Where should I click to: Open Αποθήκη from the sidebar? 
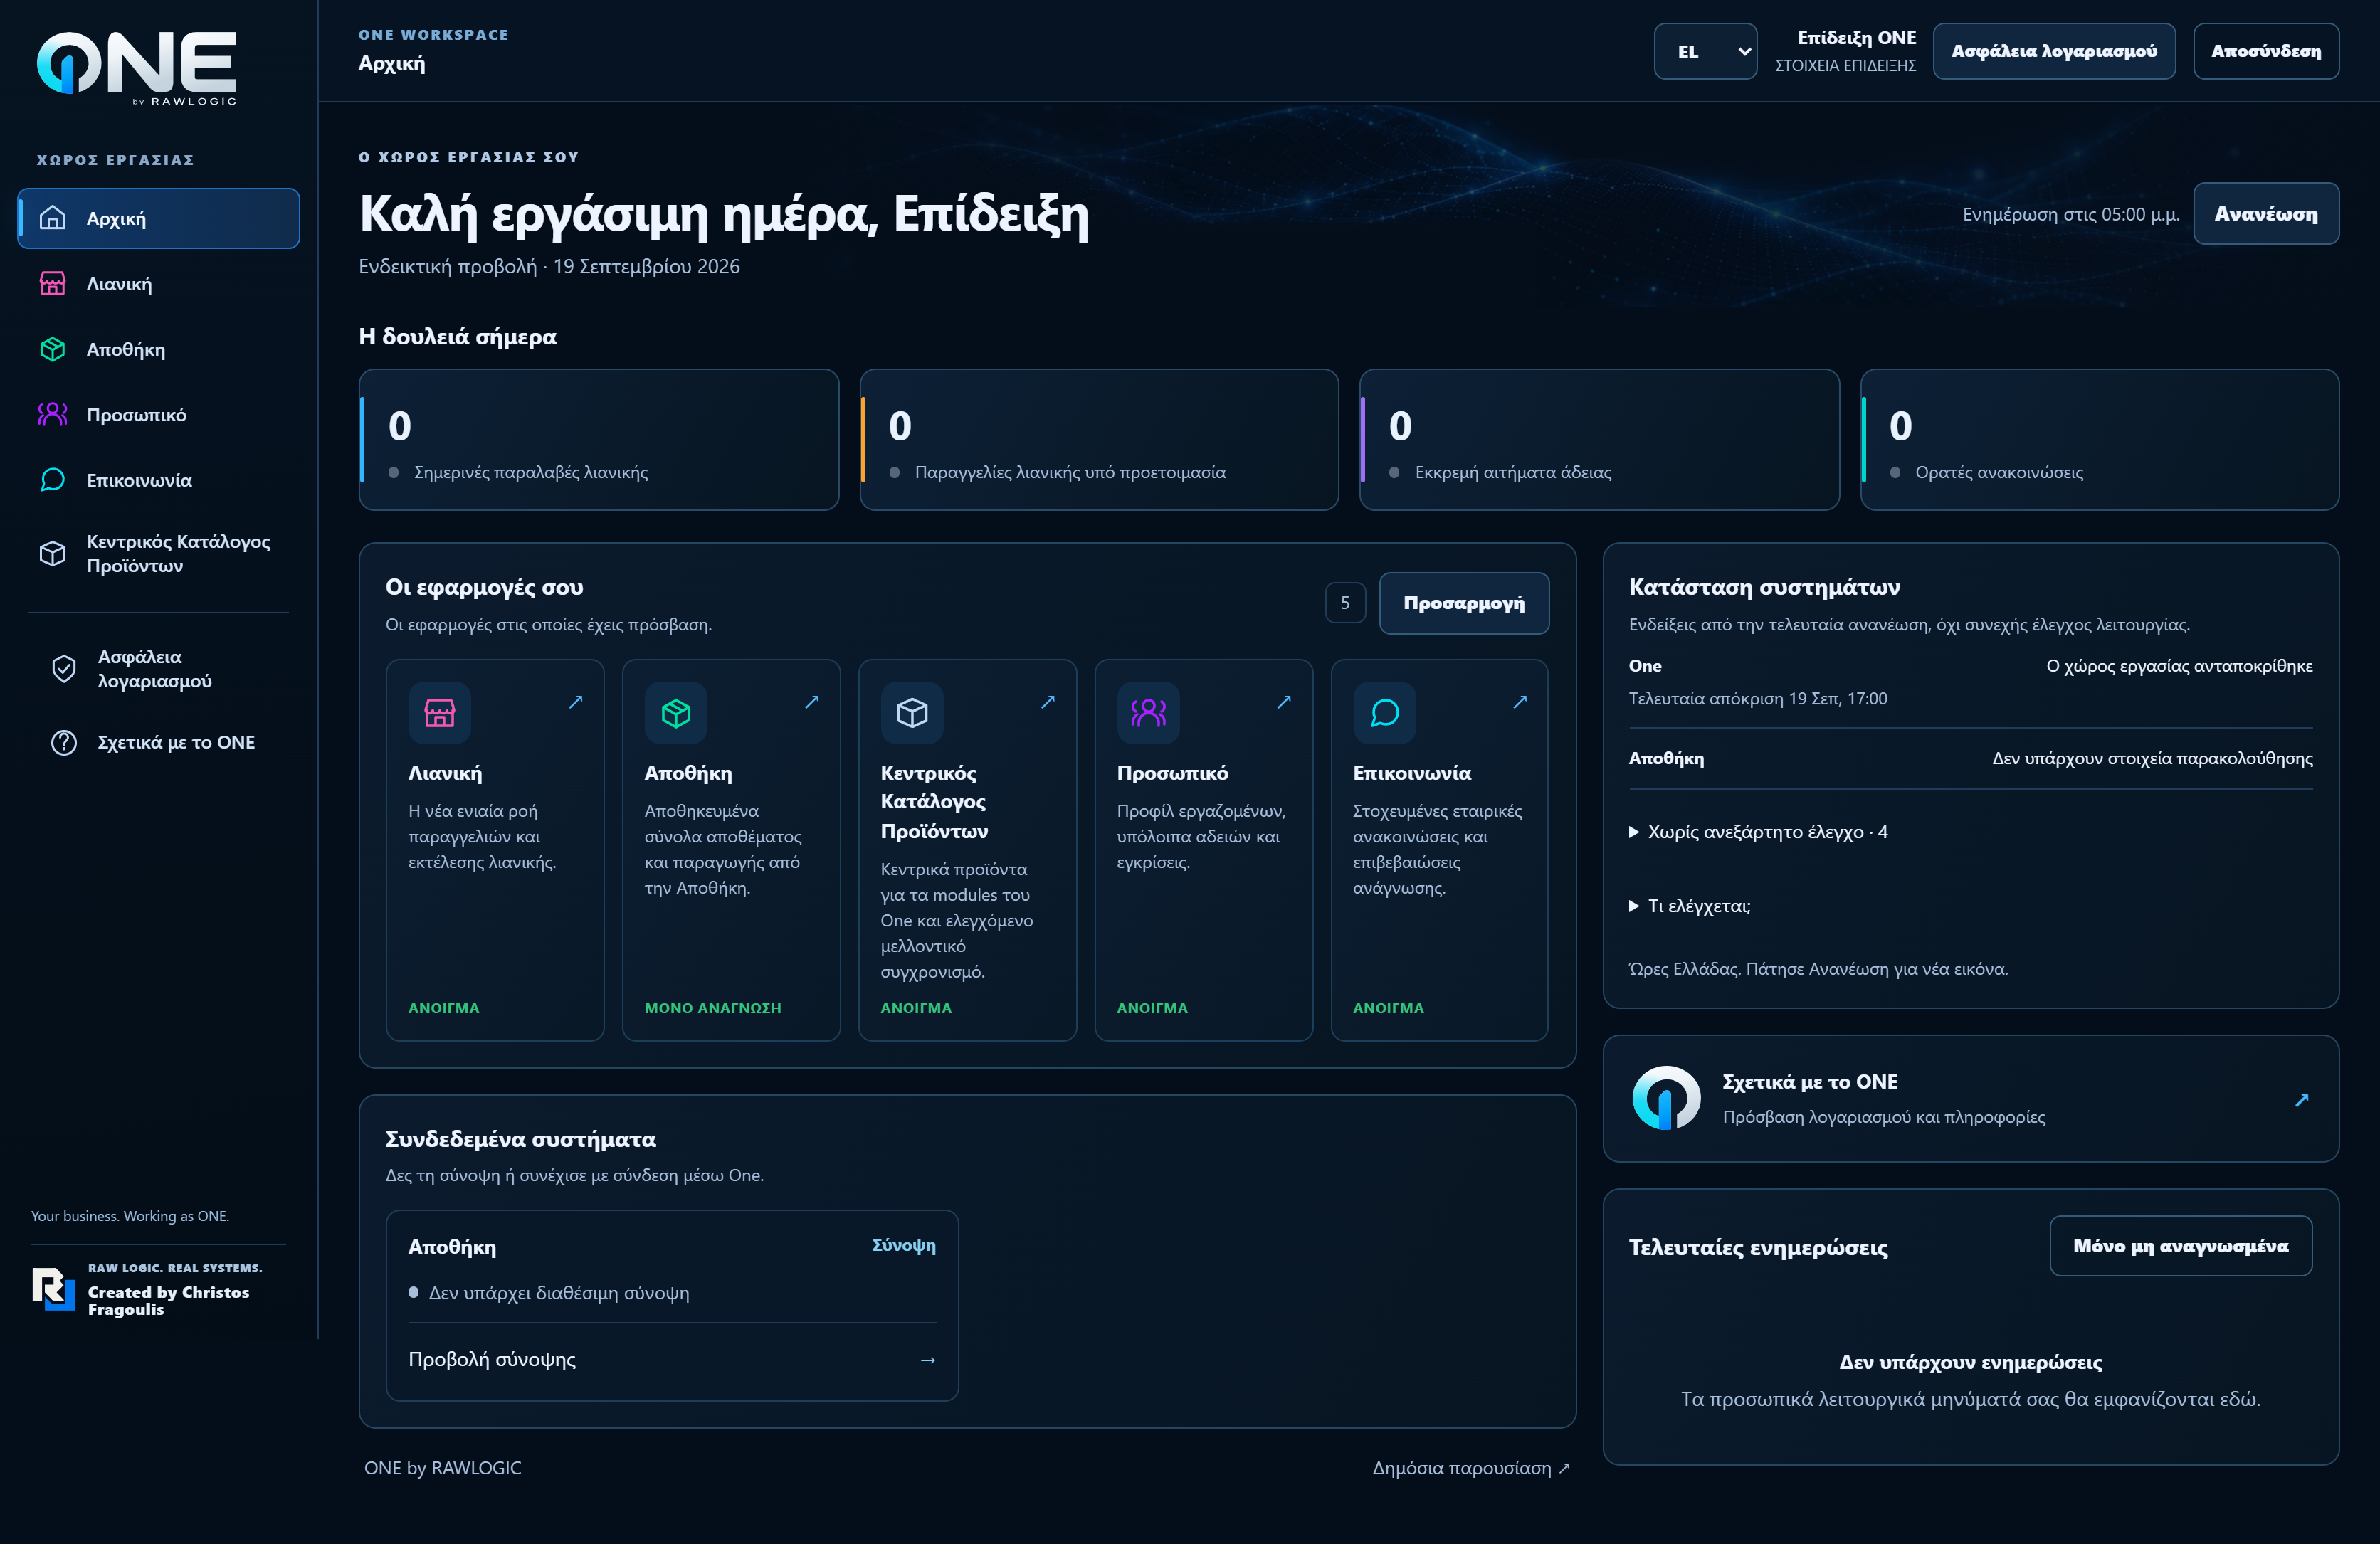click(x=159, y=349)
